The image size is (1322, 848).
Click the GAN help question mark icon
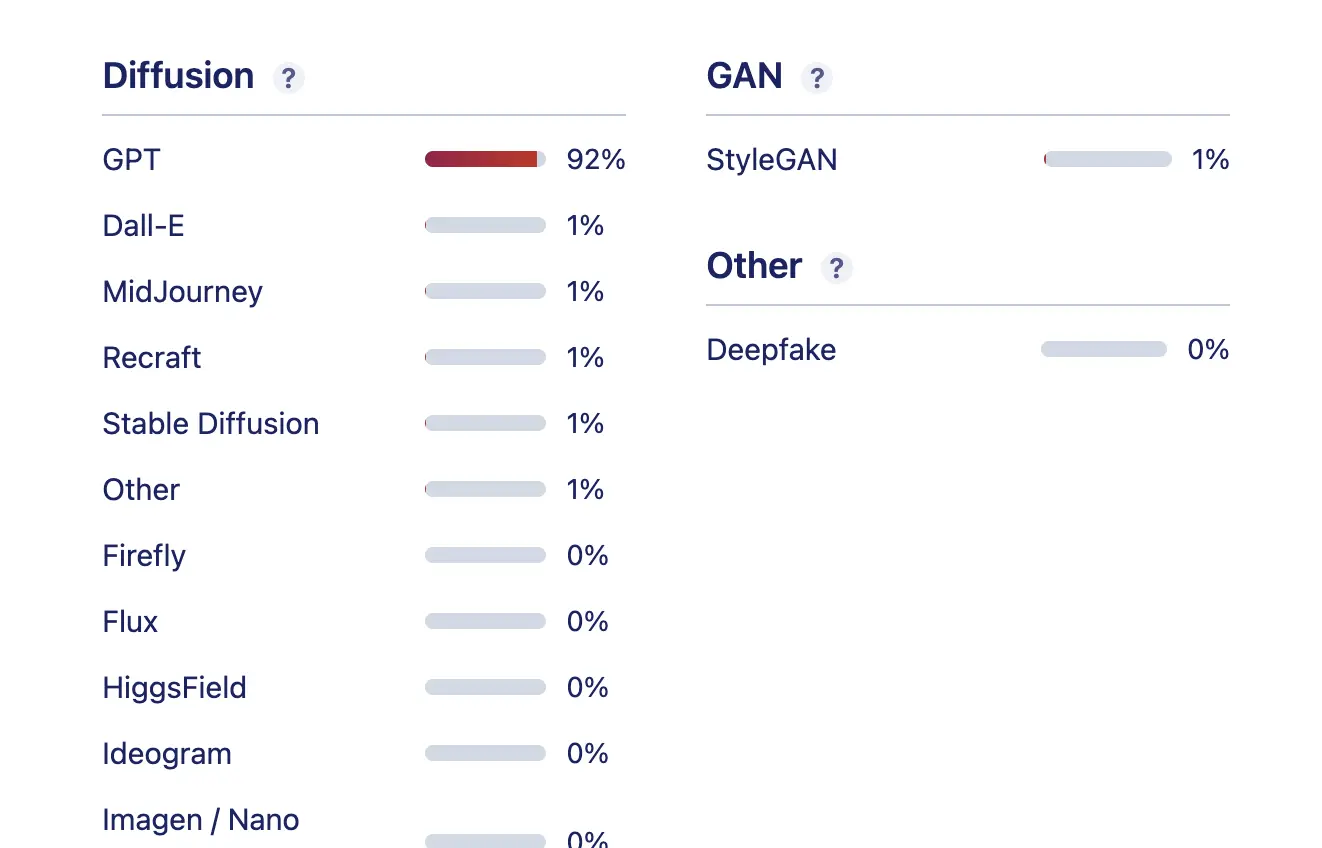(817, 78)
